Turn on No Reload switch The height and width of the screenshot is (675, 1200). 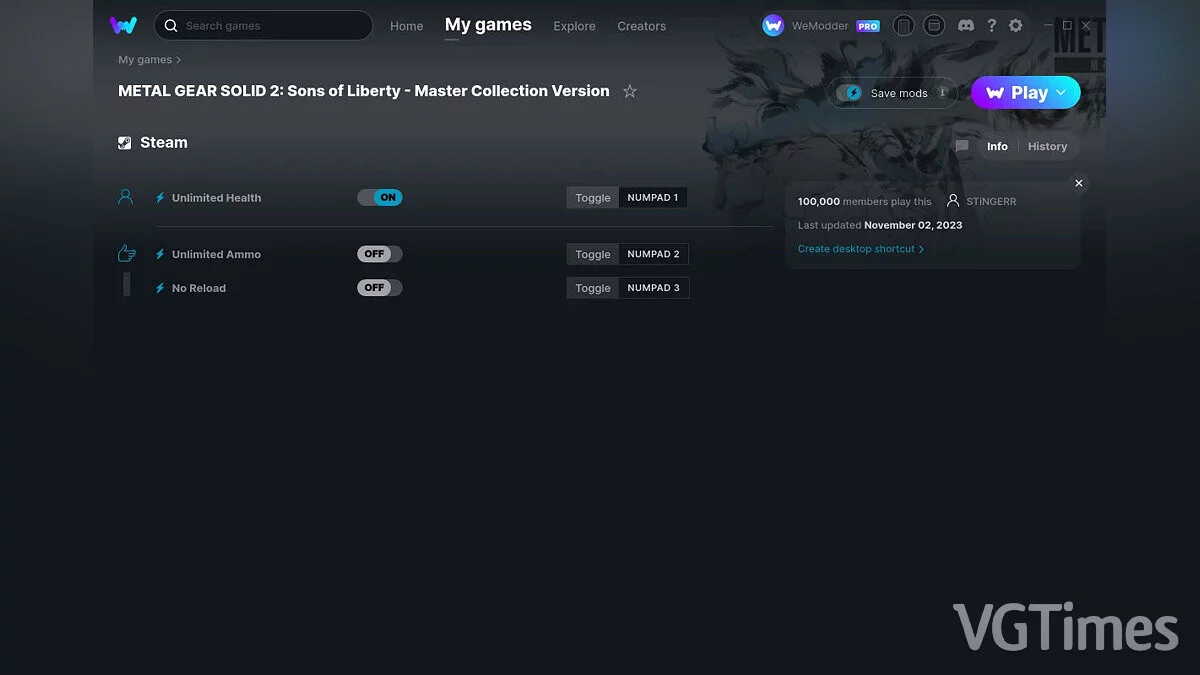(380, 288)
